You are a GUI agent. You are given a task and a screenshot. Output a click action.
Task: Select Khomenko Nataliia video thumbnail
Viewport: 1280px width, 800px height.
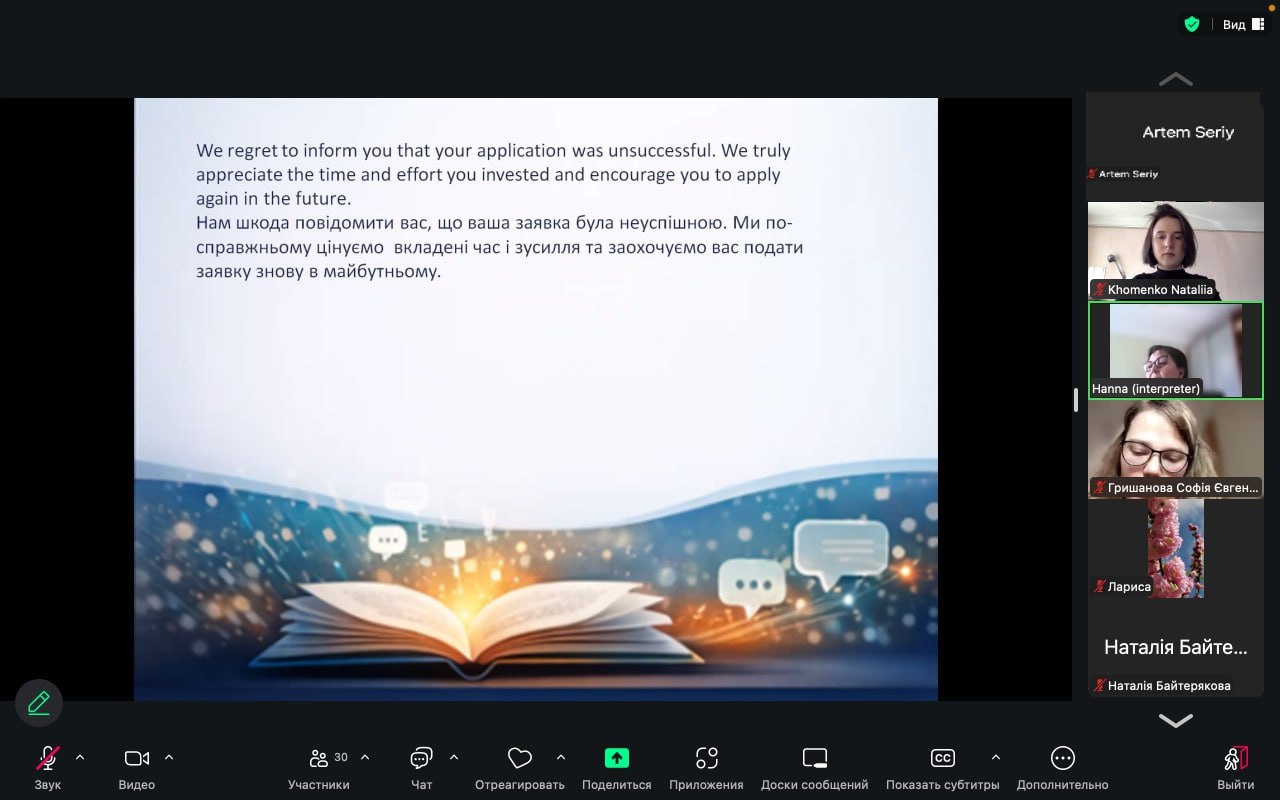1175,250
